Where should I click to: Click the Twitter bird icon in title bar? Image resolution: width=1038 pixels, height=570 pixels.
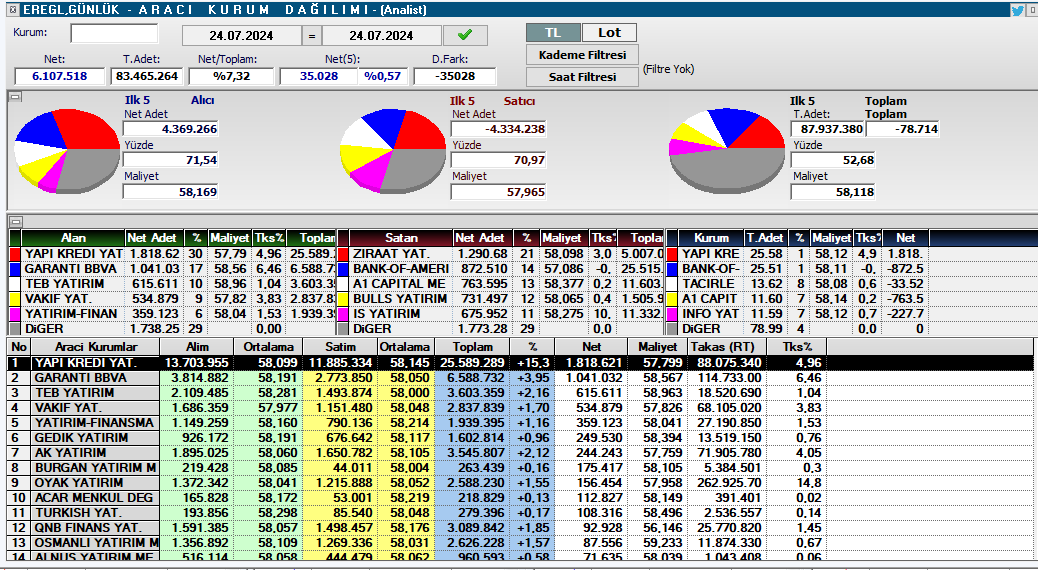coord(1017,9)
